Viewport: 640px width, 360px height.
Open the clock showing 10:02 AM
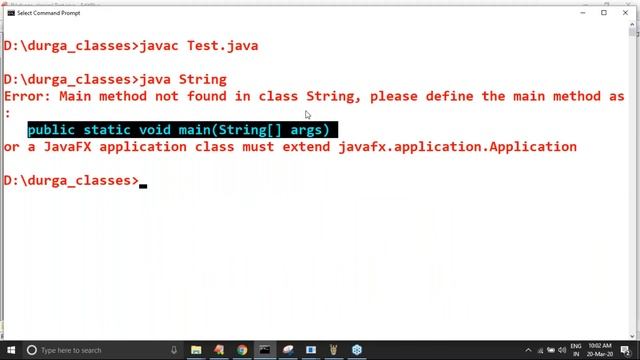point(600,350)
